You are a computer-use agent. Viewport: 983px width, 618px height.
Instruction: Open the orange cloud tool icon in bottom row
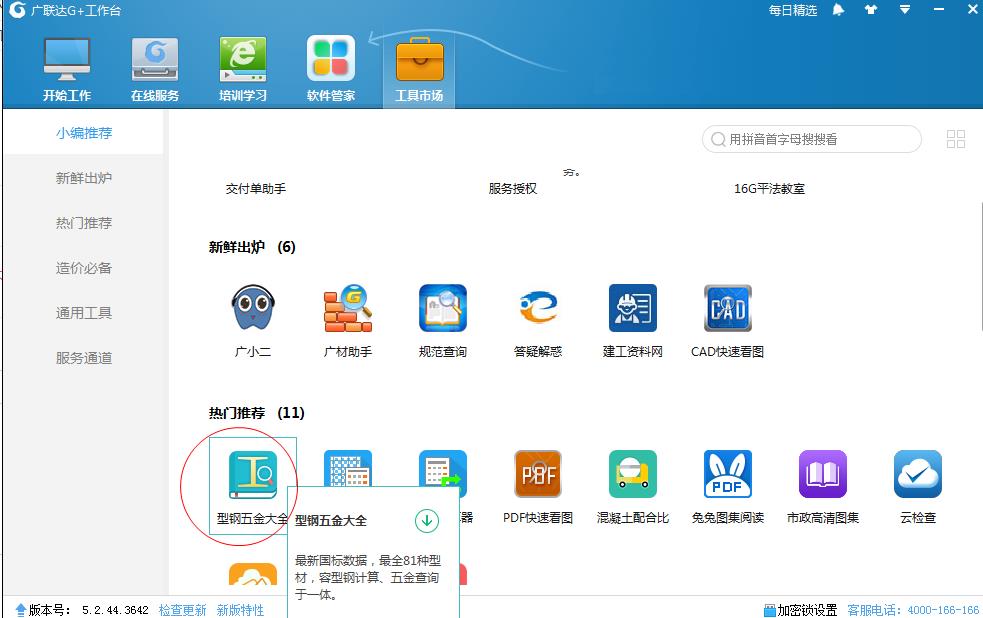(253, 573)
